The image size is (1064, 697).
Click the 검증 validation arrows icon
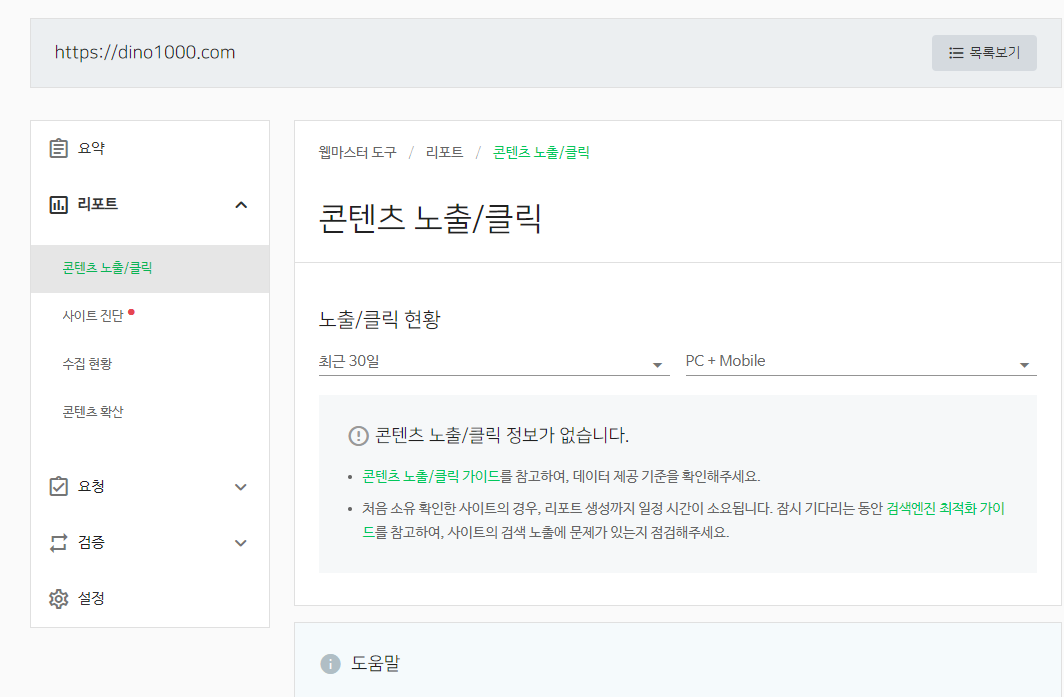coord(57,542)
